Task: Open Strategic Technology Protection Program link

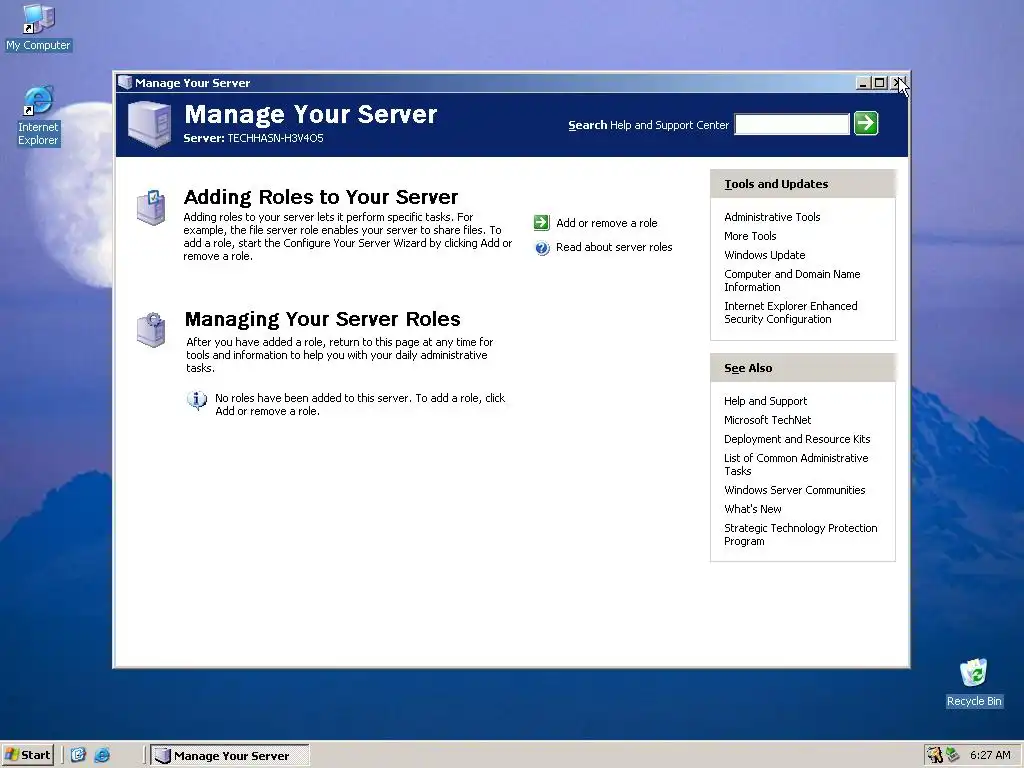Action: pyautogui.click(x=800, y=534)
